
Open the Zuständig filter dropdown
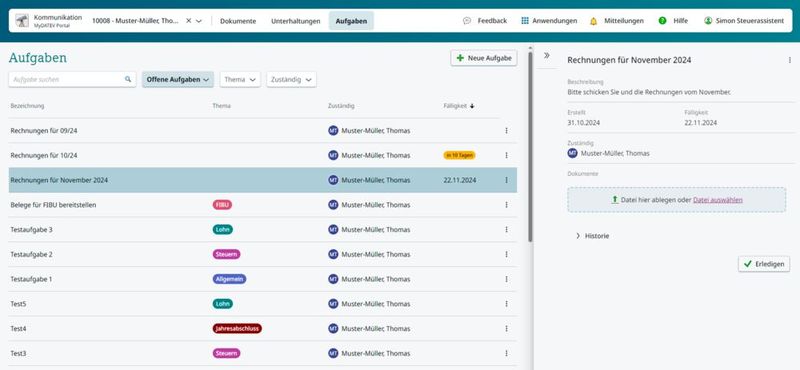[291, 80]
